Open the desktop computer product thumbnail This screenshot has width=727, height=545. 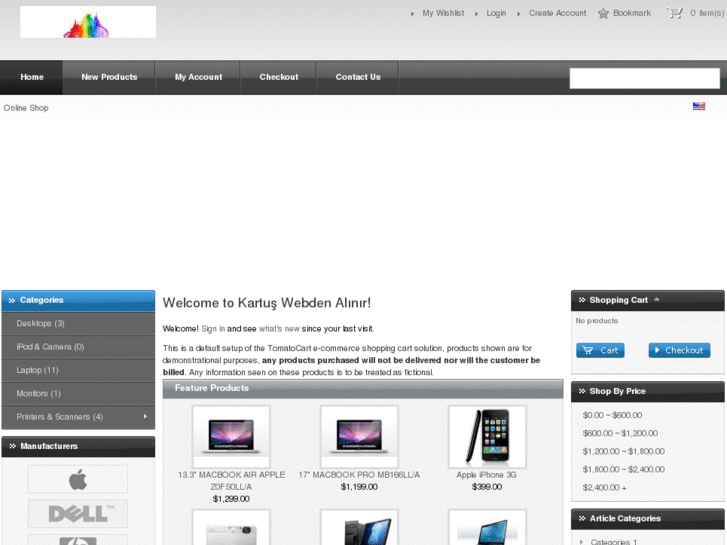click(359, 527)
